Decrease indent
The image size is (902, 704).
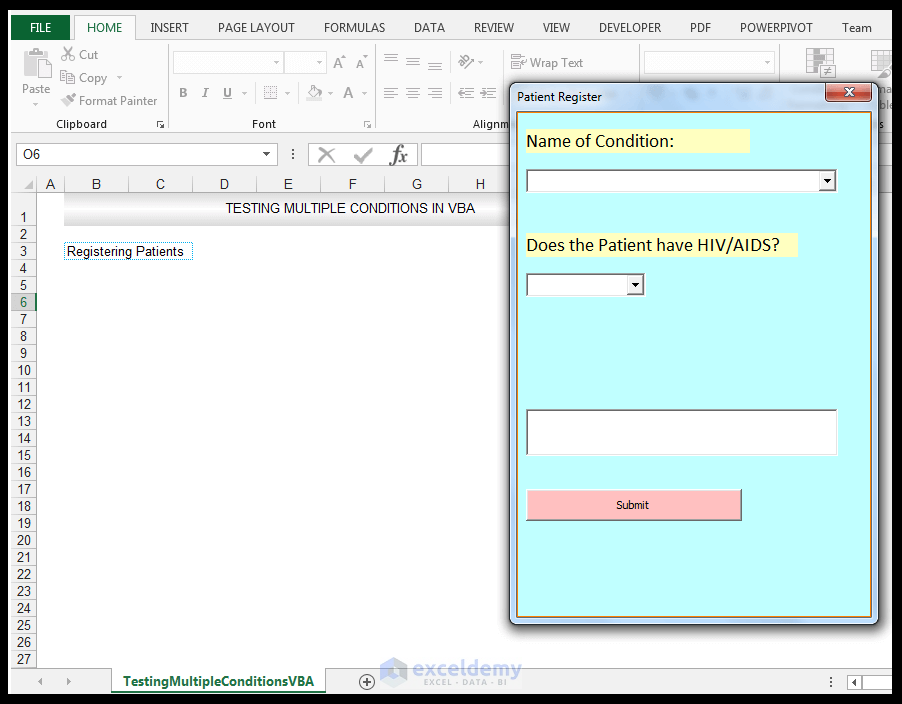point(466,93)
